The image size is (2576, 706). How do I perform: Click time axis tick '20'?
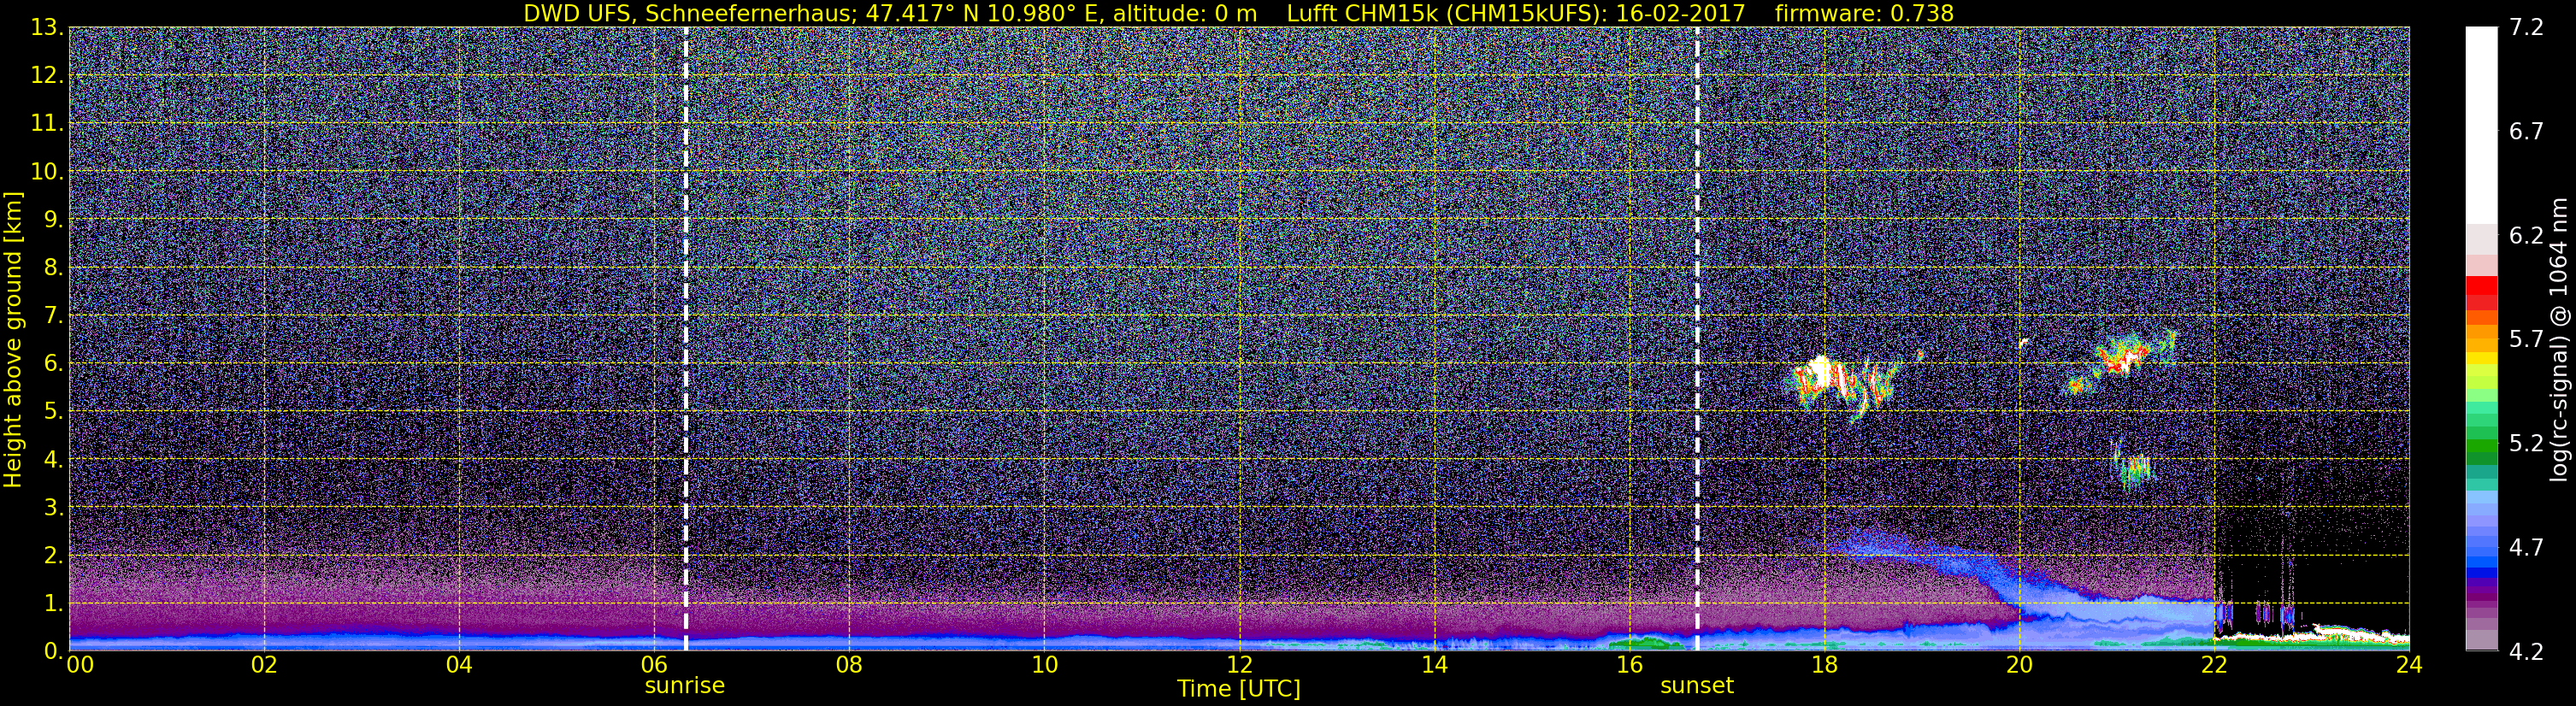pos(2019,666)
